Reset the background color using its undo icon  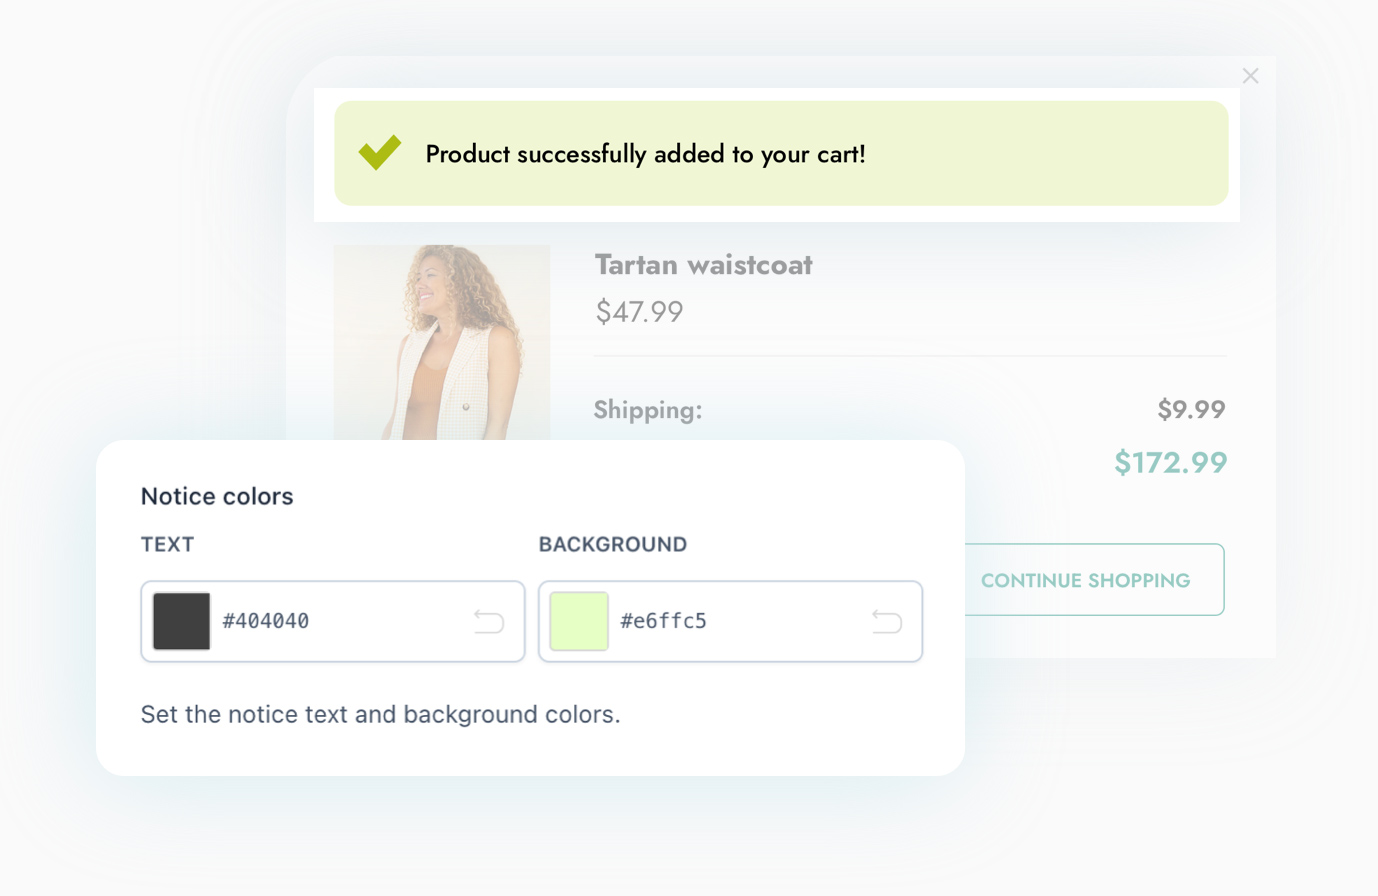[x=886, y=621]
